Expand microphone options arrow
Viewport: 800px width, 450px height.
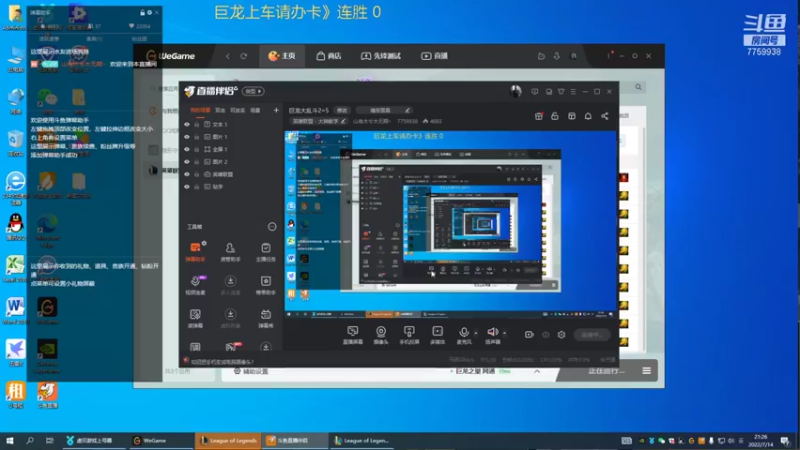pos(476,333)
